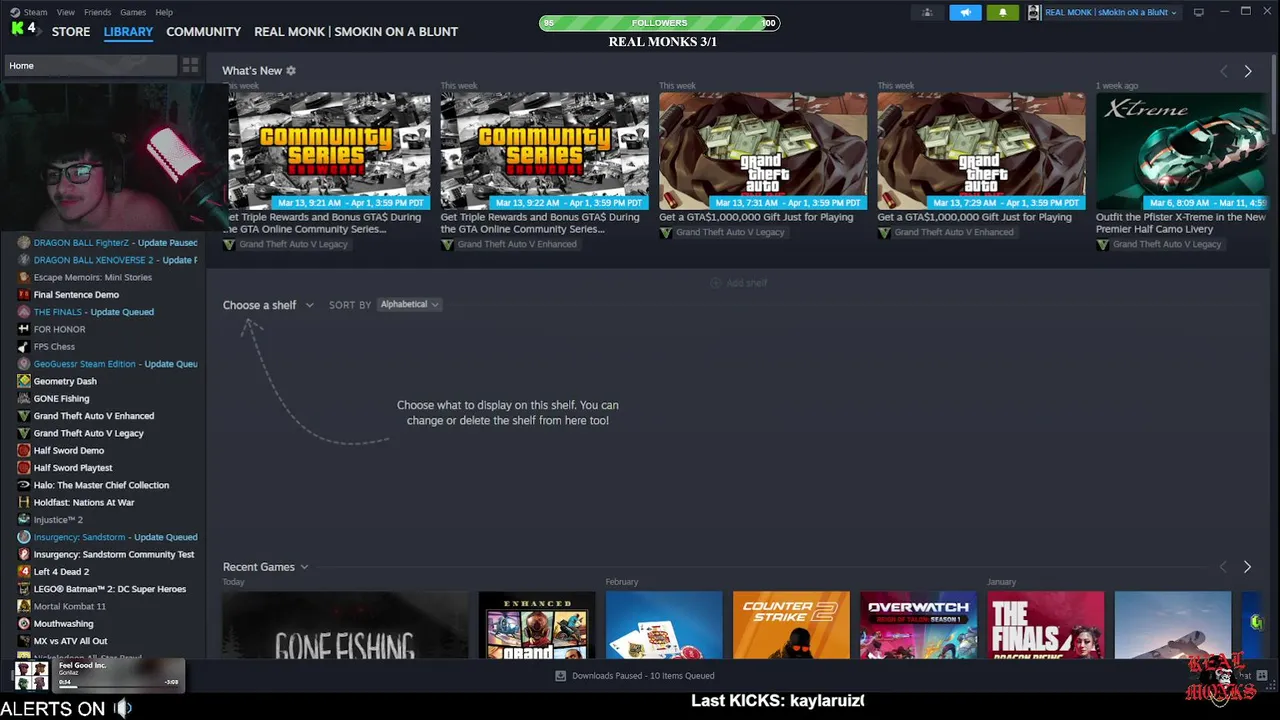The width and height of the screenshot is (1280, 720).
Task: Click the song progress bar in music overlay
Action: [x=118, y=688]
